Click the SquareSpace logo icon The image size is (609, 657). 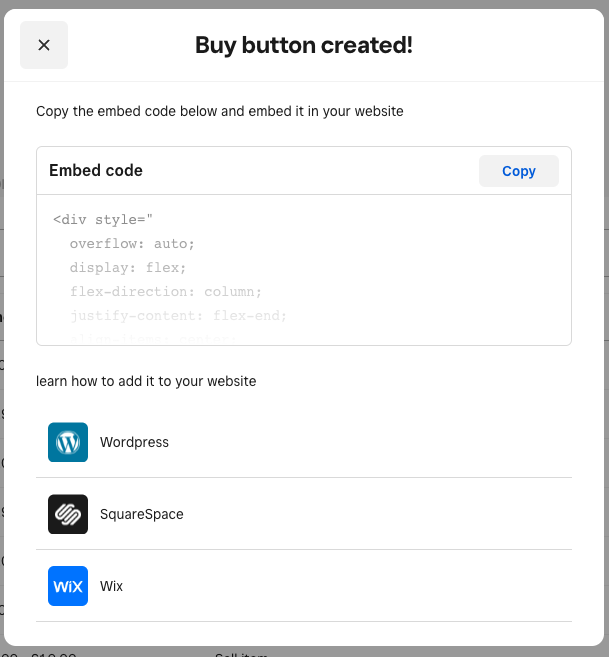68,514
